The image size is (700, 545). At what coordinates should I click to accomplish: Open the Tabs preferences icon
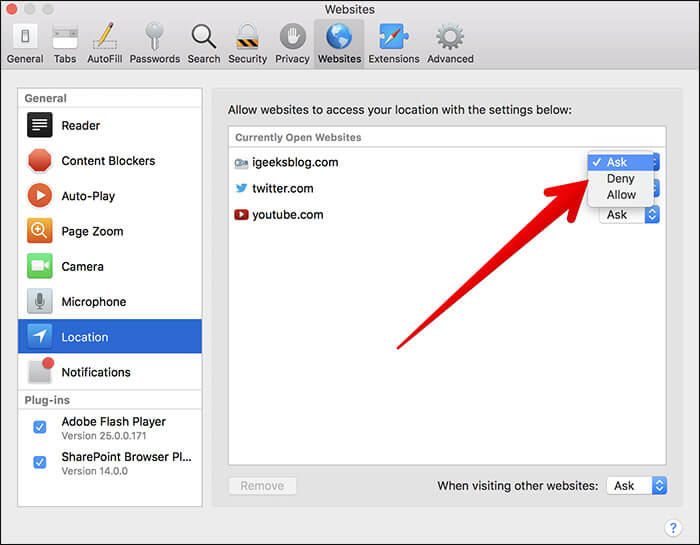tap(65, 36)
